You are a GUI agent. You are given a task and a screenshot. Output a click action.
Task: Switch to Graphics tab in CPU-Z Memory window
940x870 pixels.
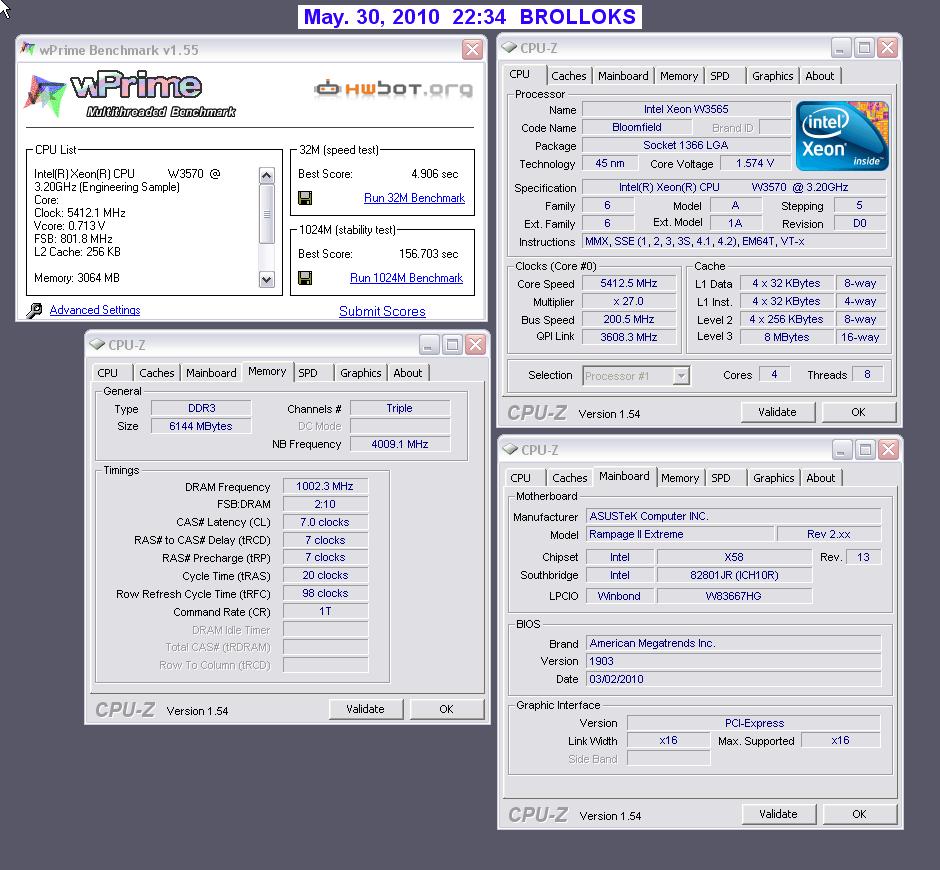coord(360,373)
